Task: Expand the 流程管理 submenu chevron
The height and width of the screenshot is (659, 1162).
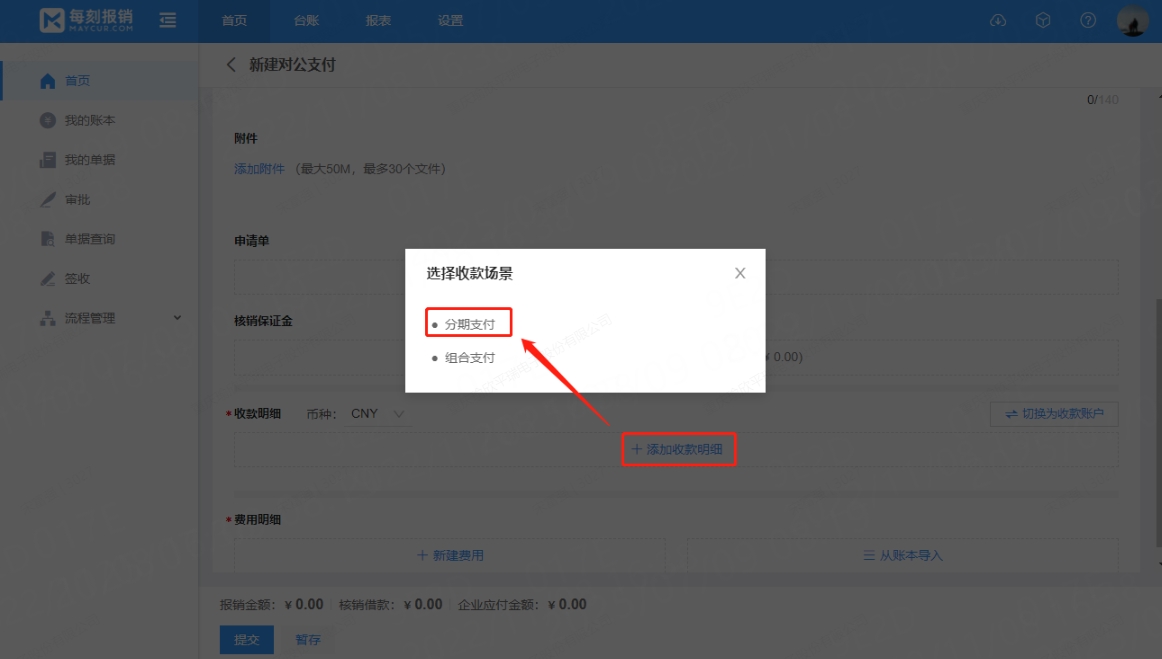Action: [x=177, y=317]
